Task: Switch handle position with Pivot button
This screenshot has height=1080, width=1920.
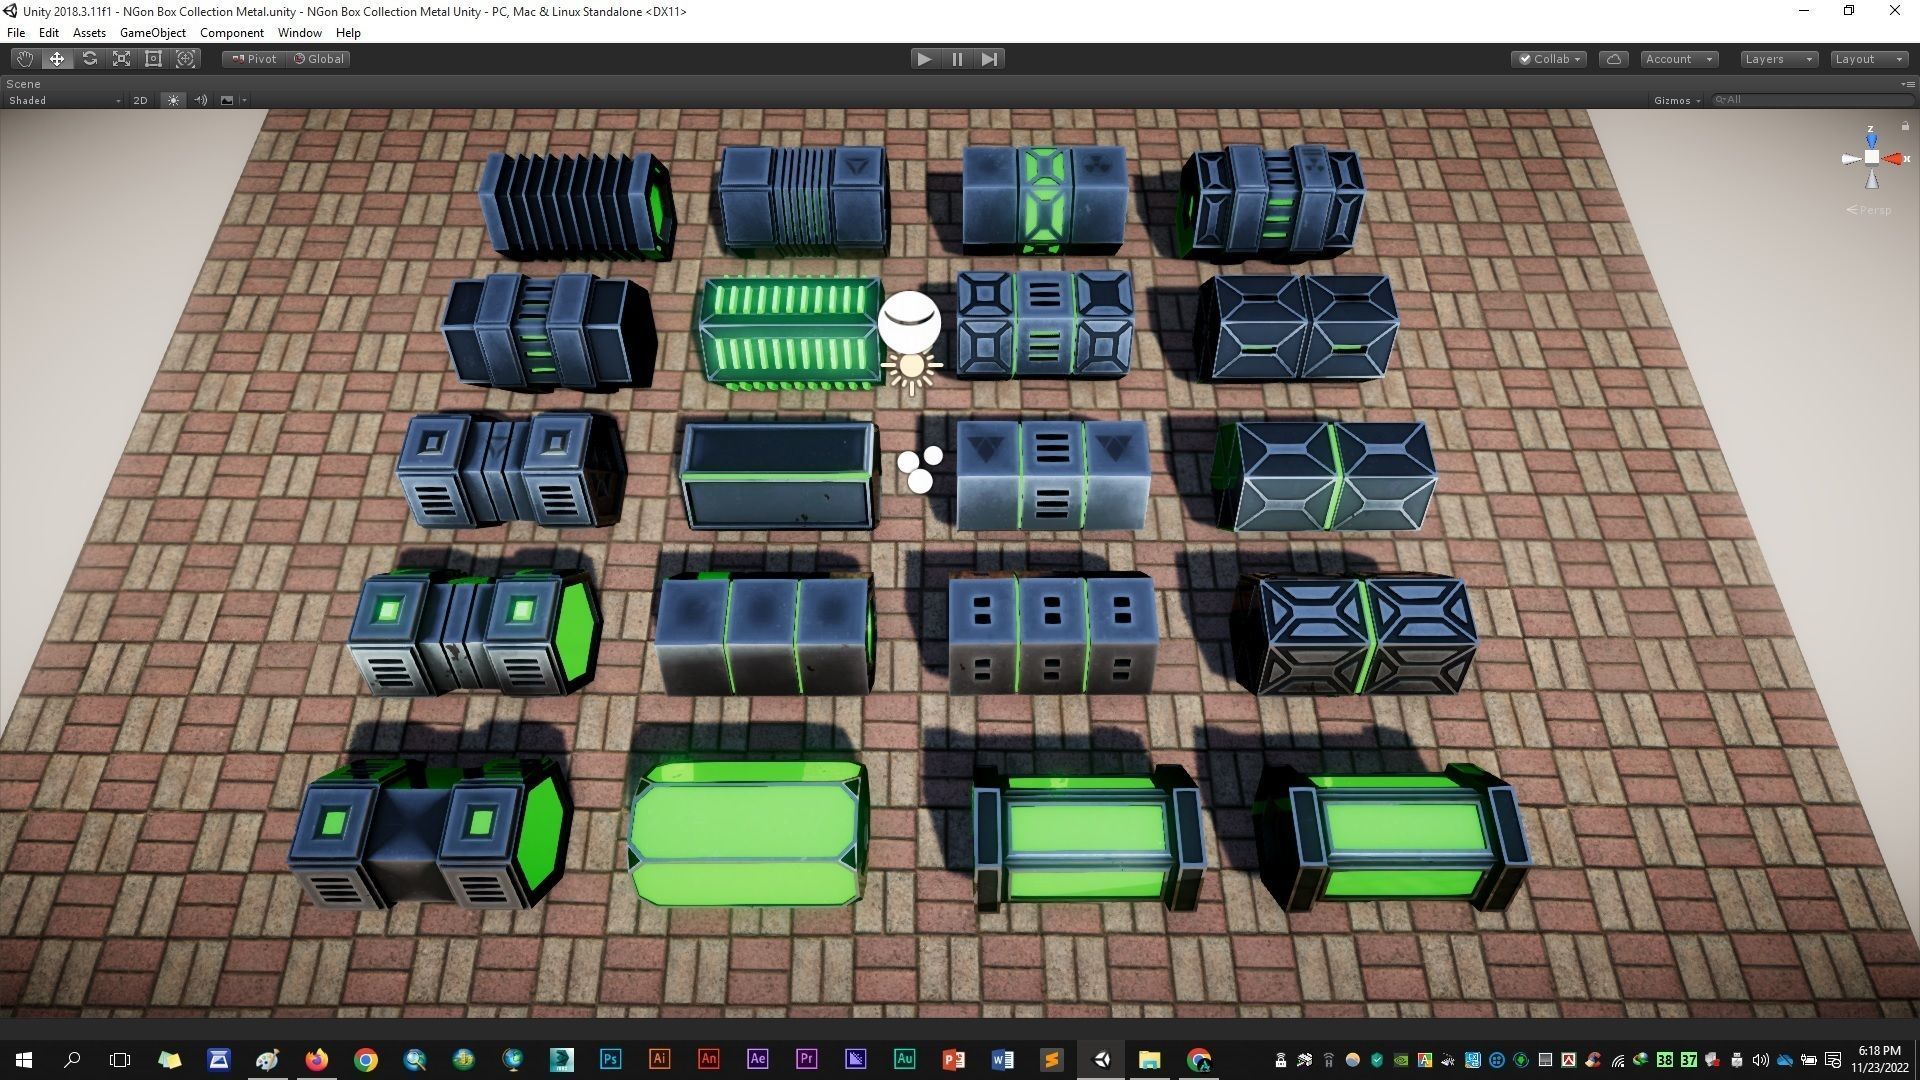Action: click(254, 59)
